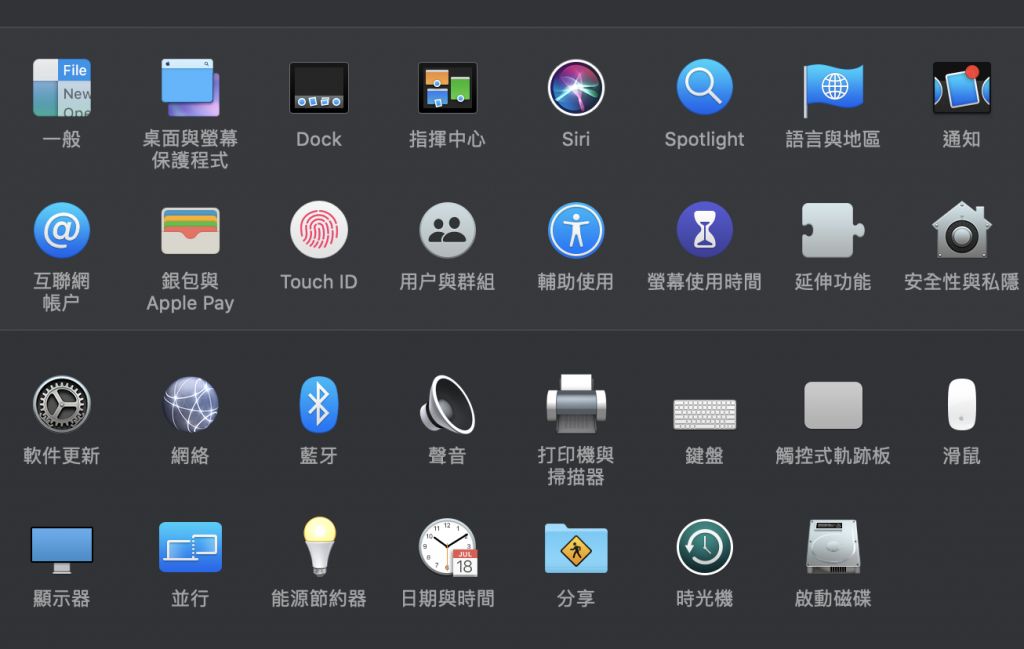Open 滑鼠 (Mouse) icon
The width and height of the screenshot is (1024, 649).
click(962, 404)
